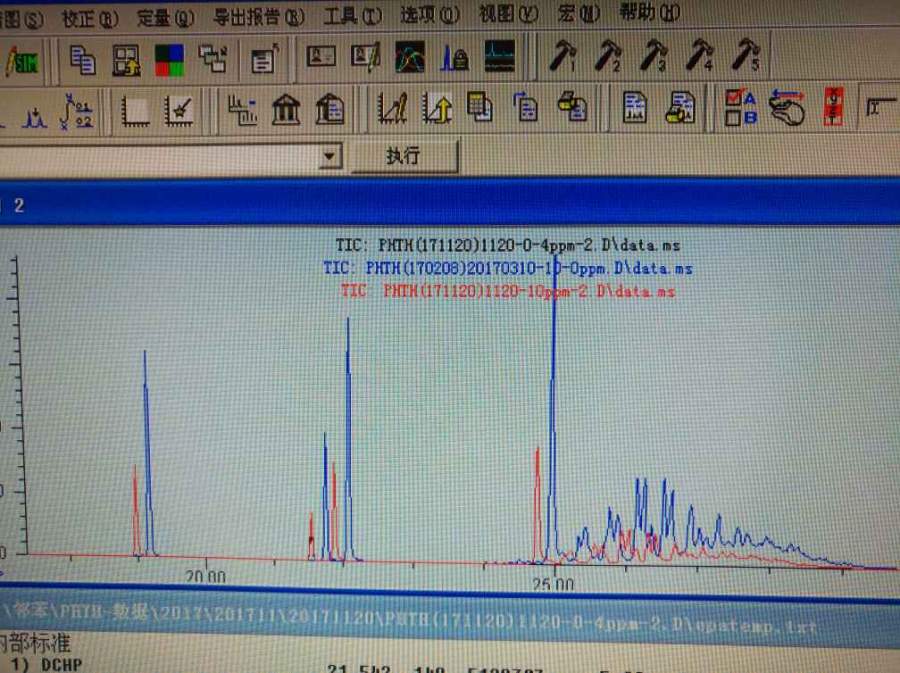Click the library building with report icon
900x673 pixels.
330,109
